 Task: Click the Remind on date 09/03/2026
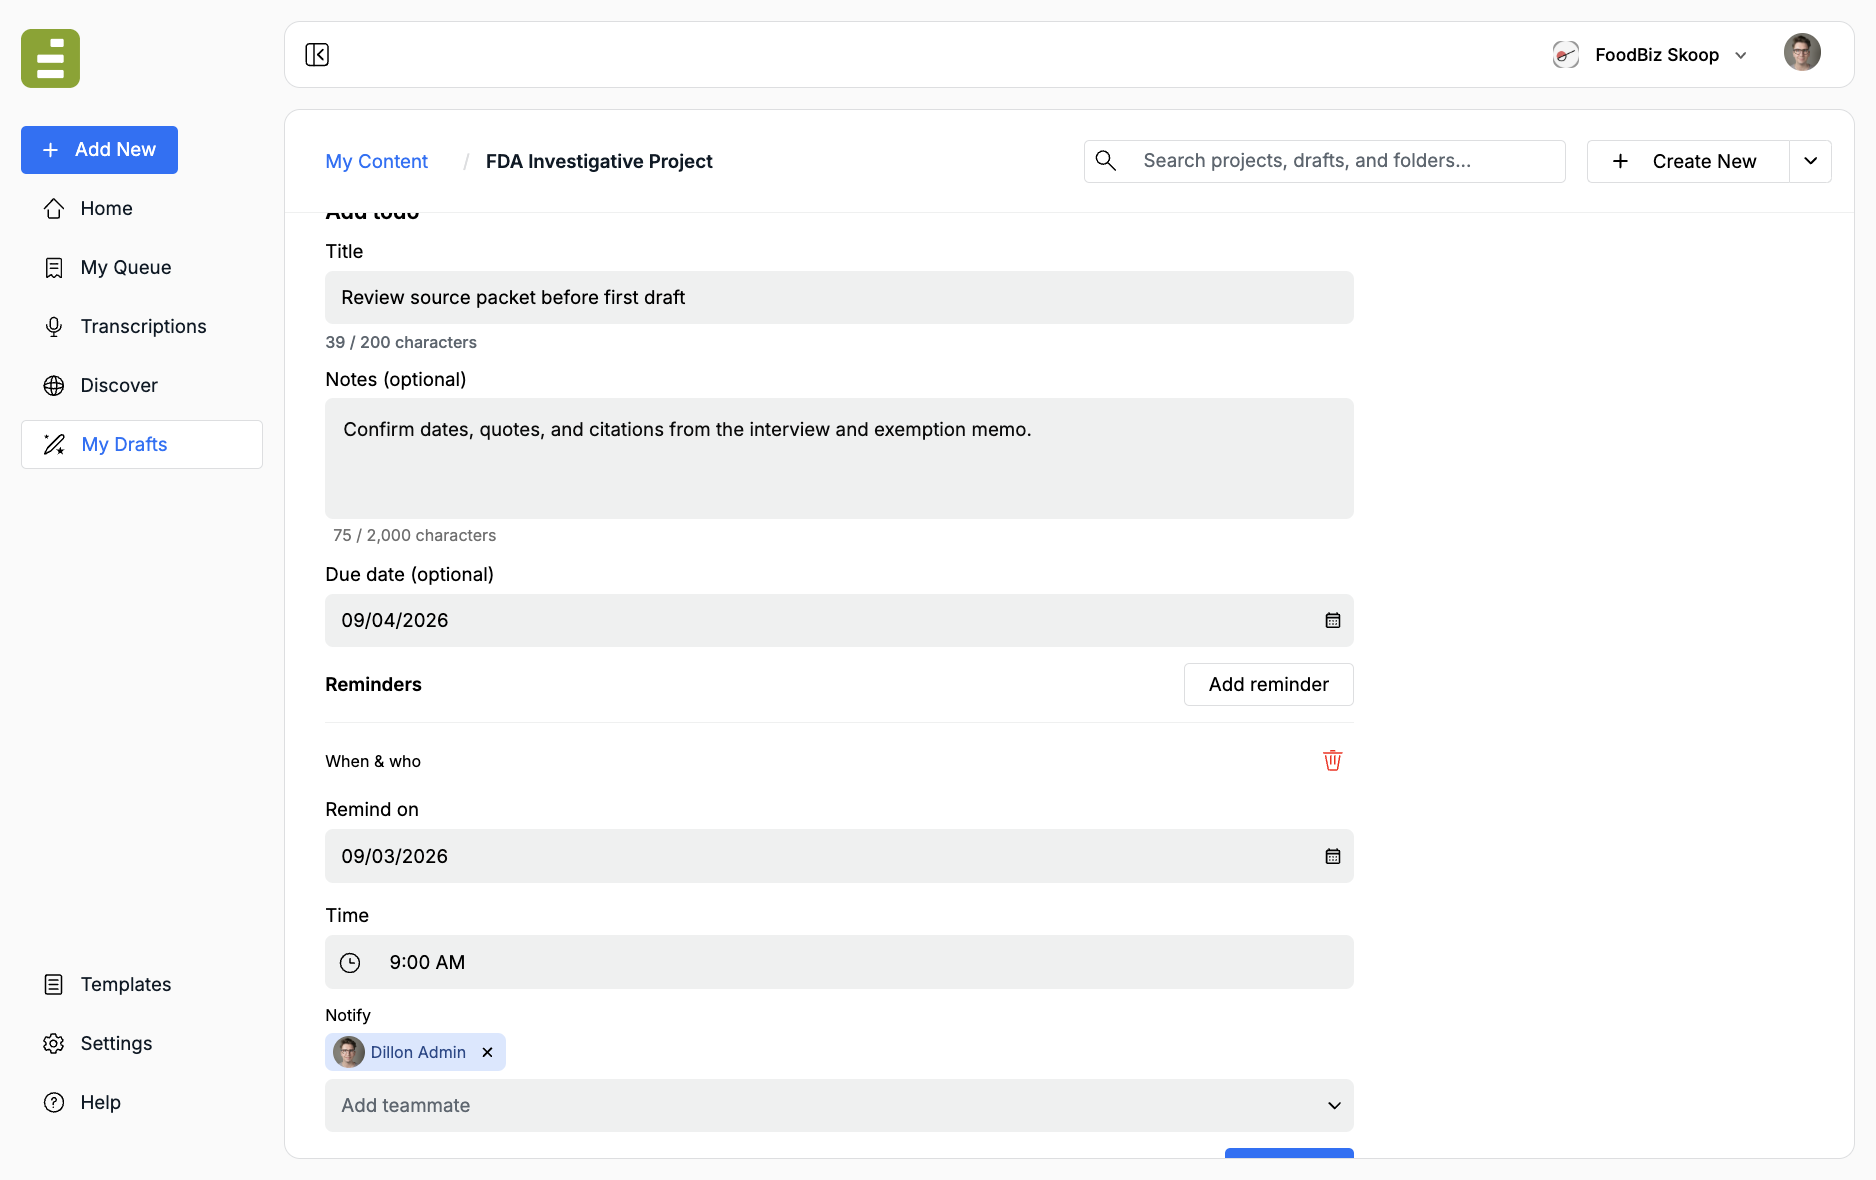click(x=839, y=857)
